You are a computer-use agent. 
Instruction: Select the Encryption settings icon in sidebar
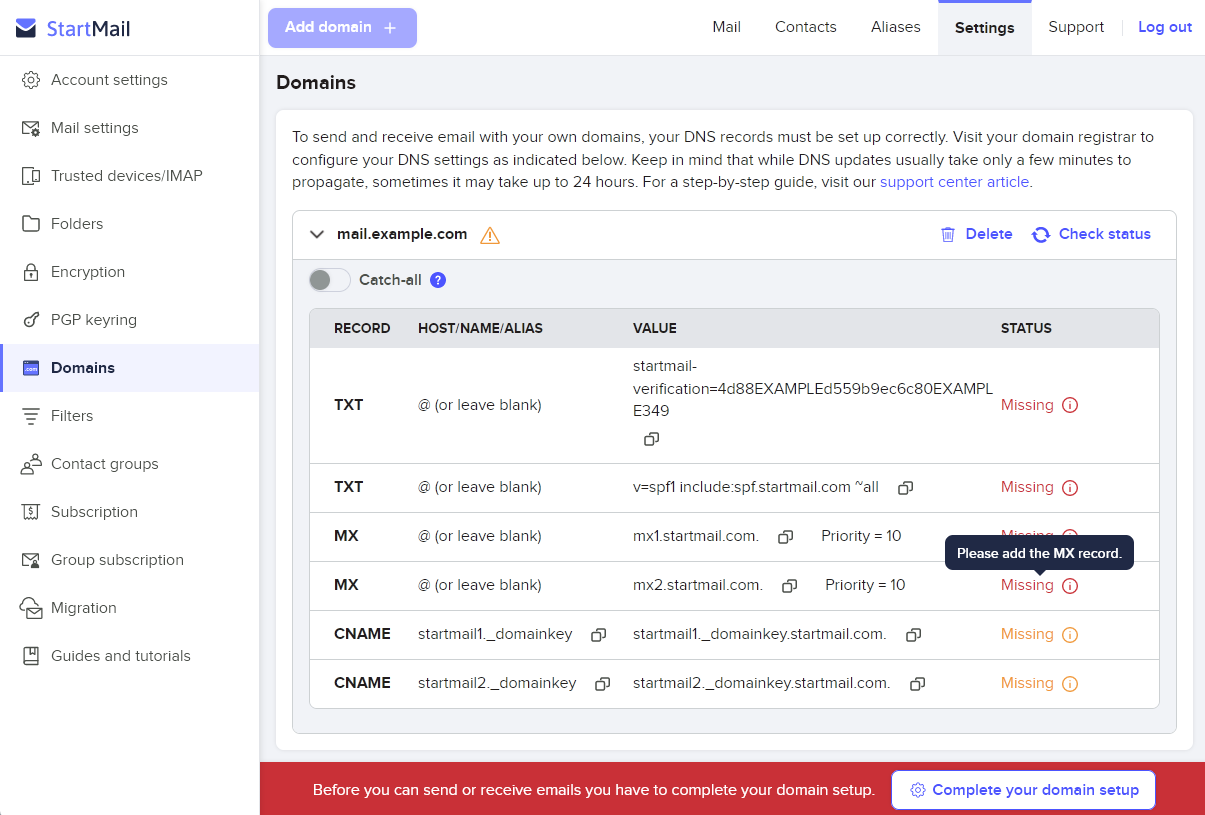(30, 271)
